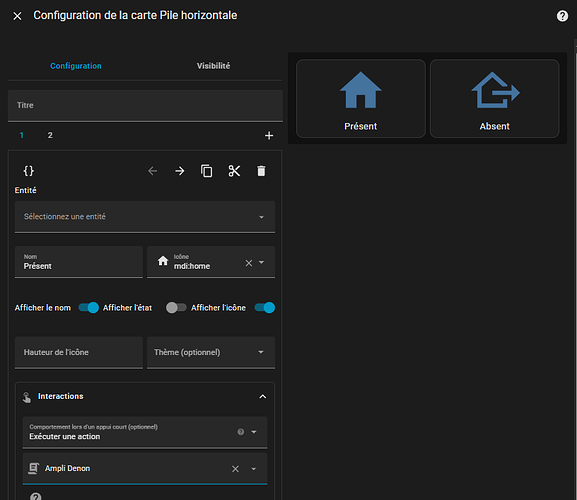
Task: Add a new card with plus icon
Action: tap(269, 136)
